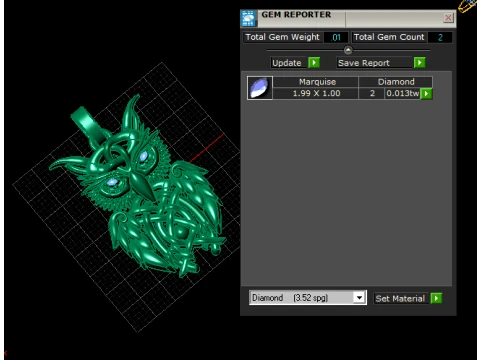Open the Diamond (3.52 spg) material dropdown
Image resolution: width=480 pixels, height=360 pixels.
[x=359, y=297]
